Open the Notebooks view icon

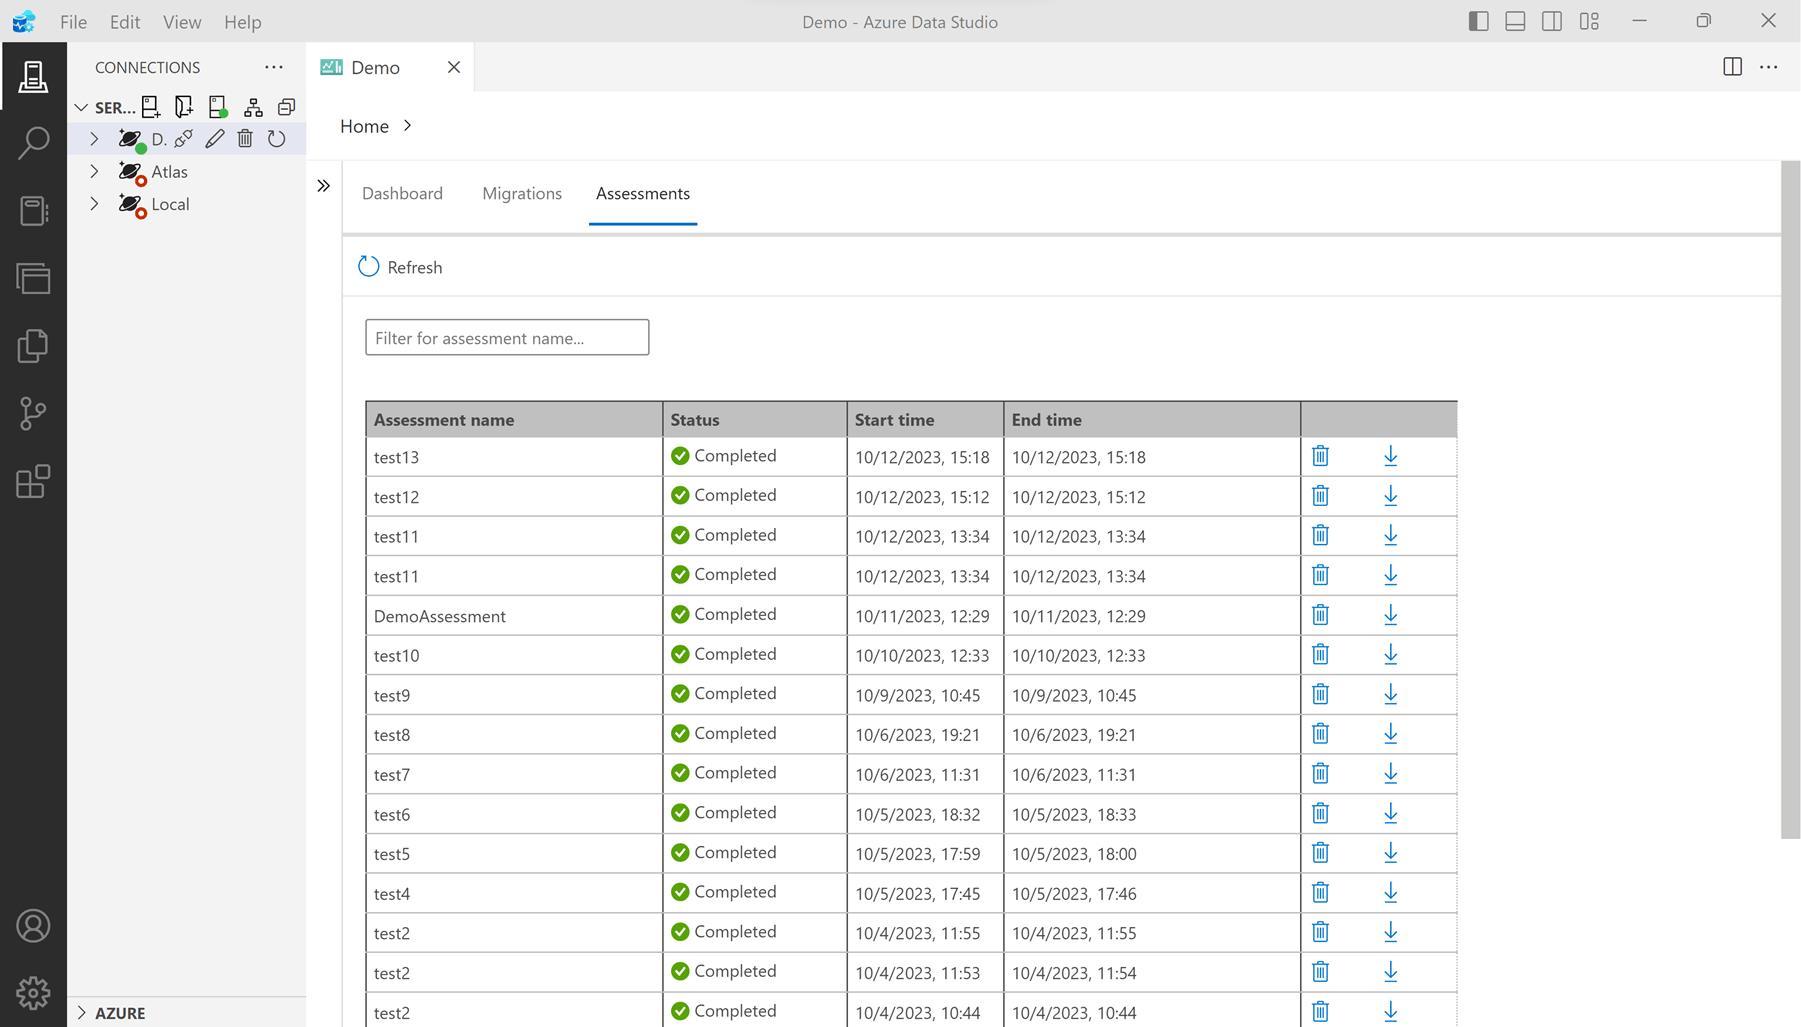coord(33,211)
